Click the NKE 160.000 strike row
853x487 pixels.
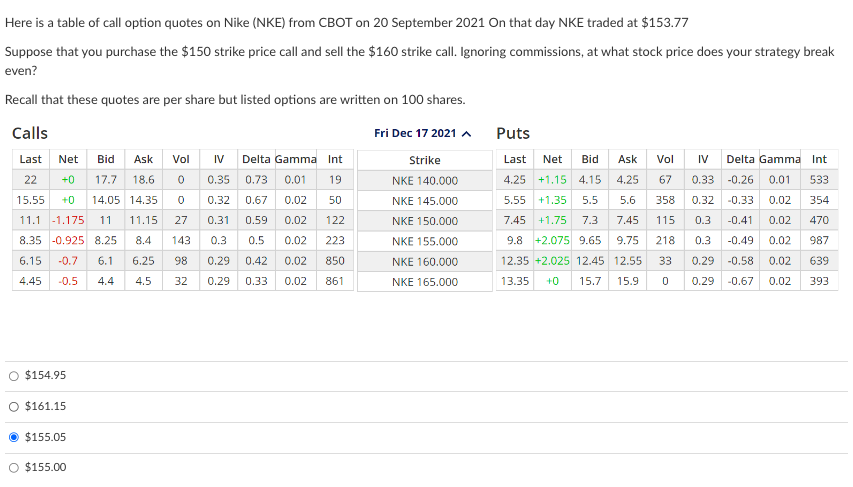(425, 262)
